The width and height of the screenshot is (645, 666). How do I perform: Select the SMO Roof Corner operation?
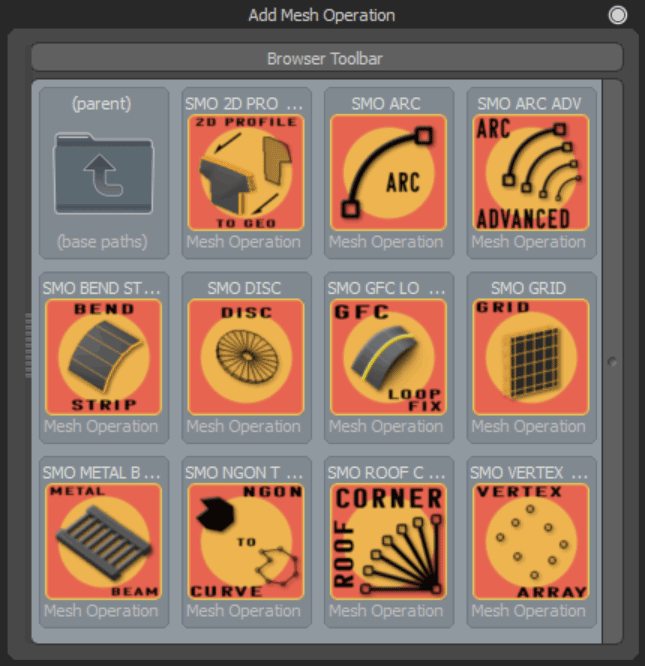pyautogui.click(x=389, y=542)
